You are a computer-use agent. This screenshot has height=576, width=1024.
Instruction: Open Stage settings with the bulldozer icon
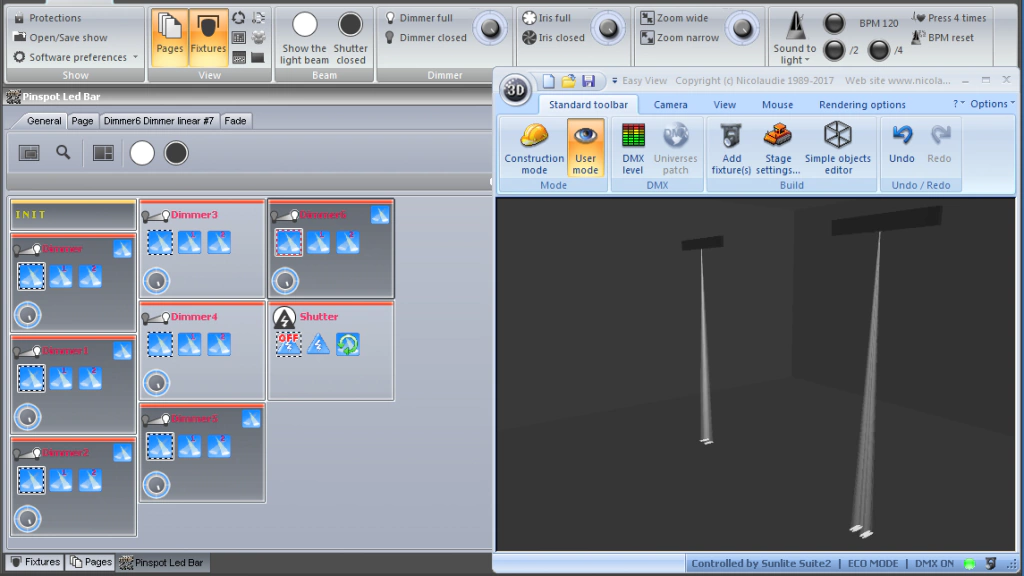777,148
